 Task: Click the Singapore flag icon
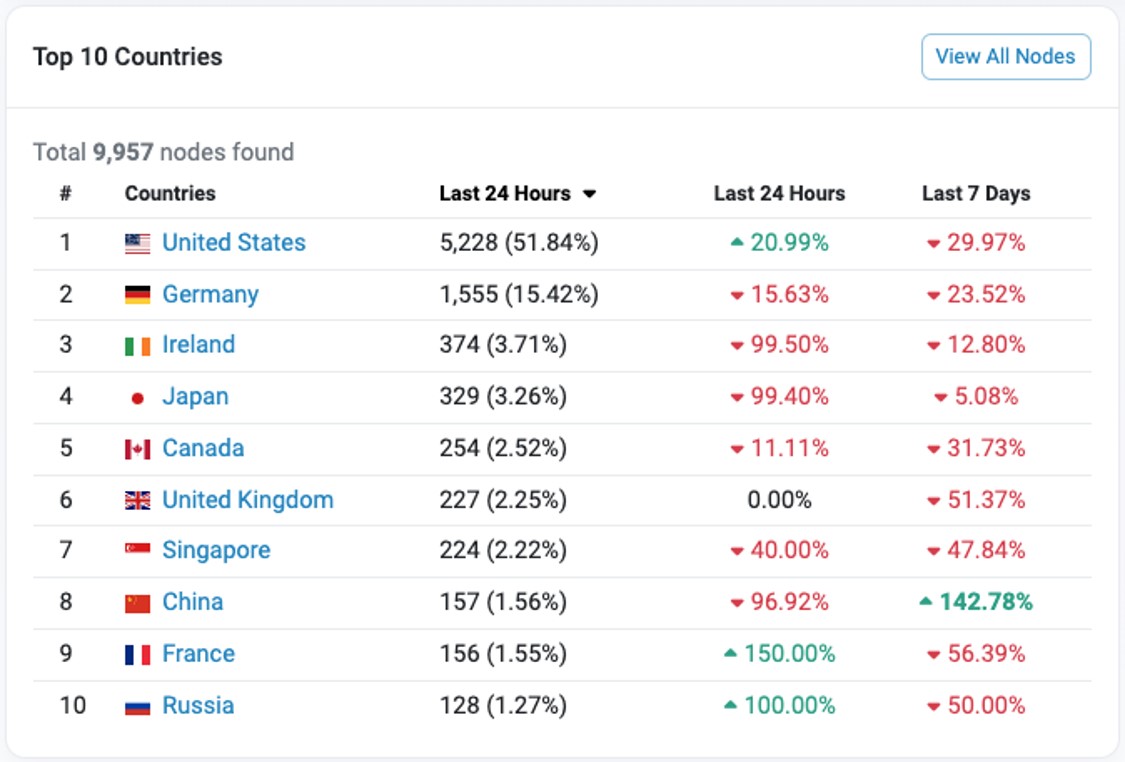click(137, 551)
